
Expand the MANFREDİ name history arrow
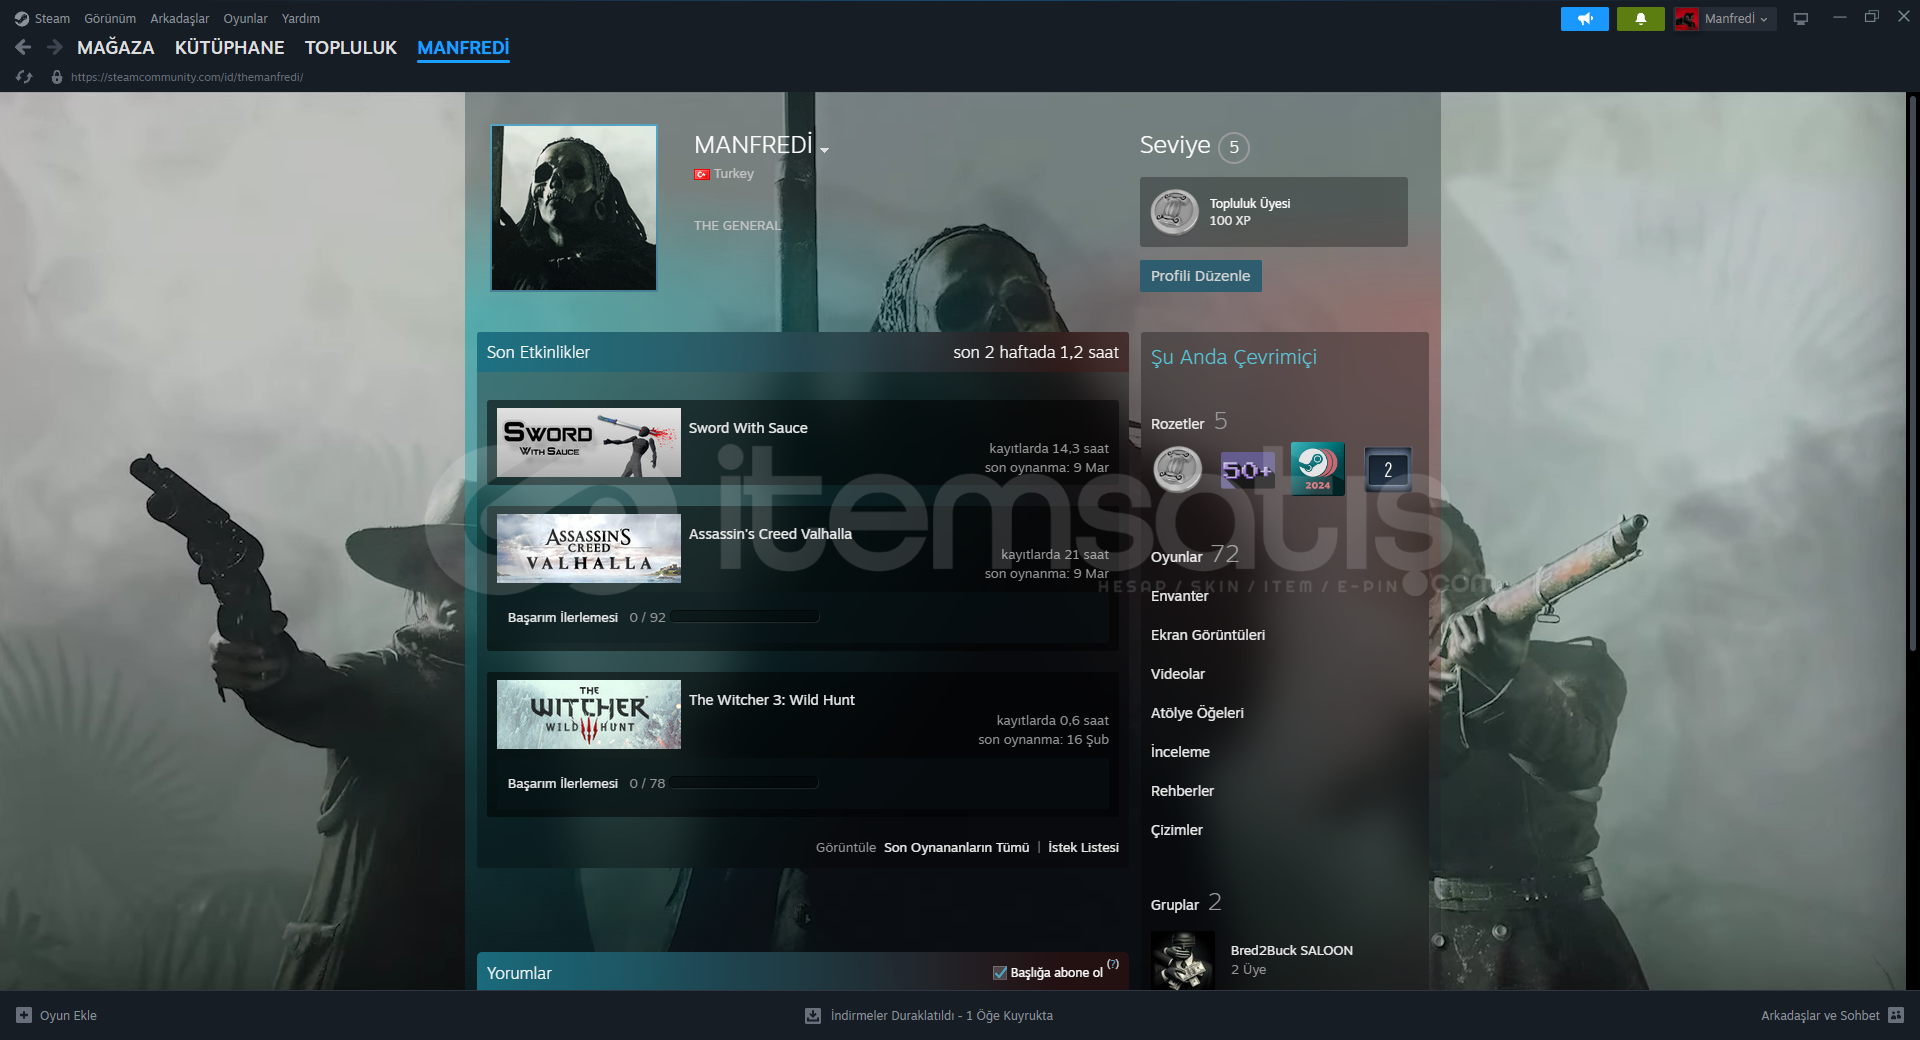point(825,150)
